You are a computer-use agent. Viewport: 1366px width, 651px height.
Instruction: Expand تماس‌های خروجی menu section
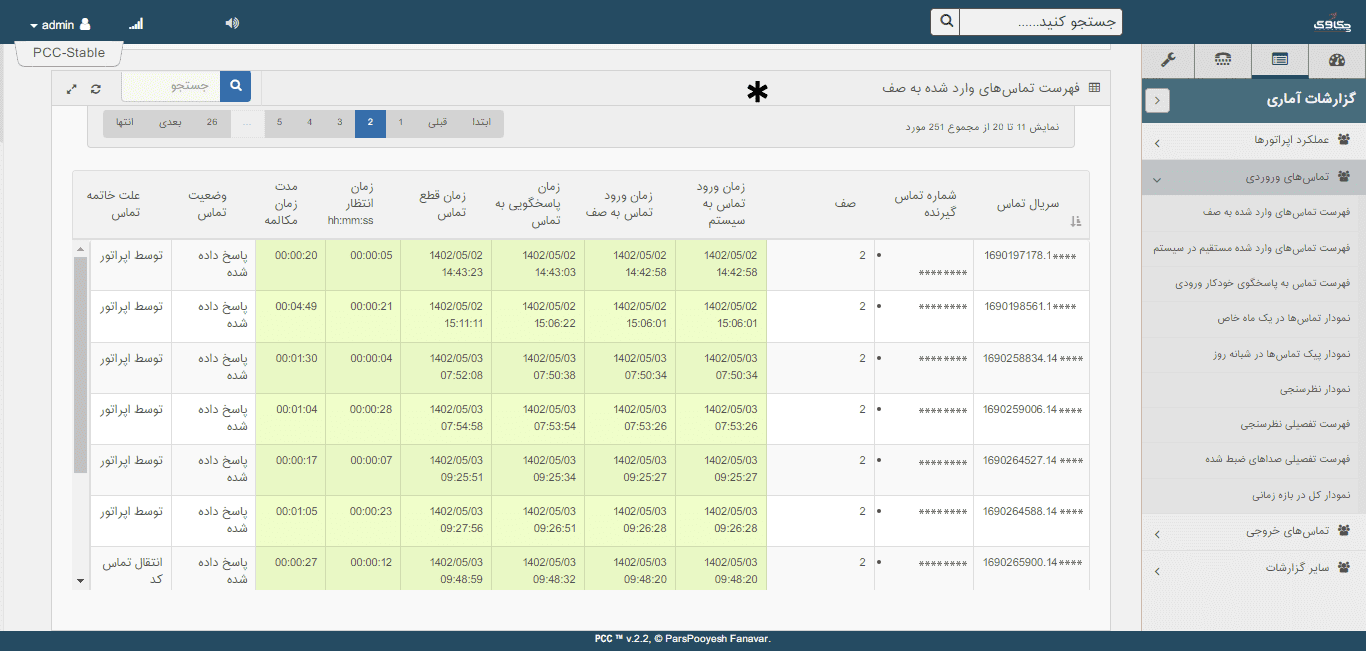[x=1254, y=532]
